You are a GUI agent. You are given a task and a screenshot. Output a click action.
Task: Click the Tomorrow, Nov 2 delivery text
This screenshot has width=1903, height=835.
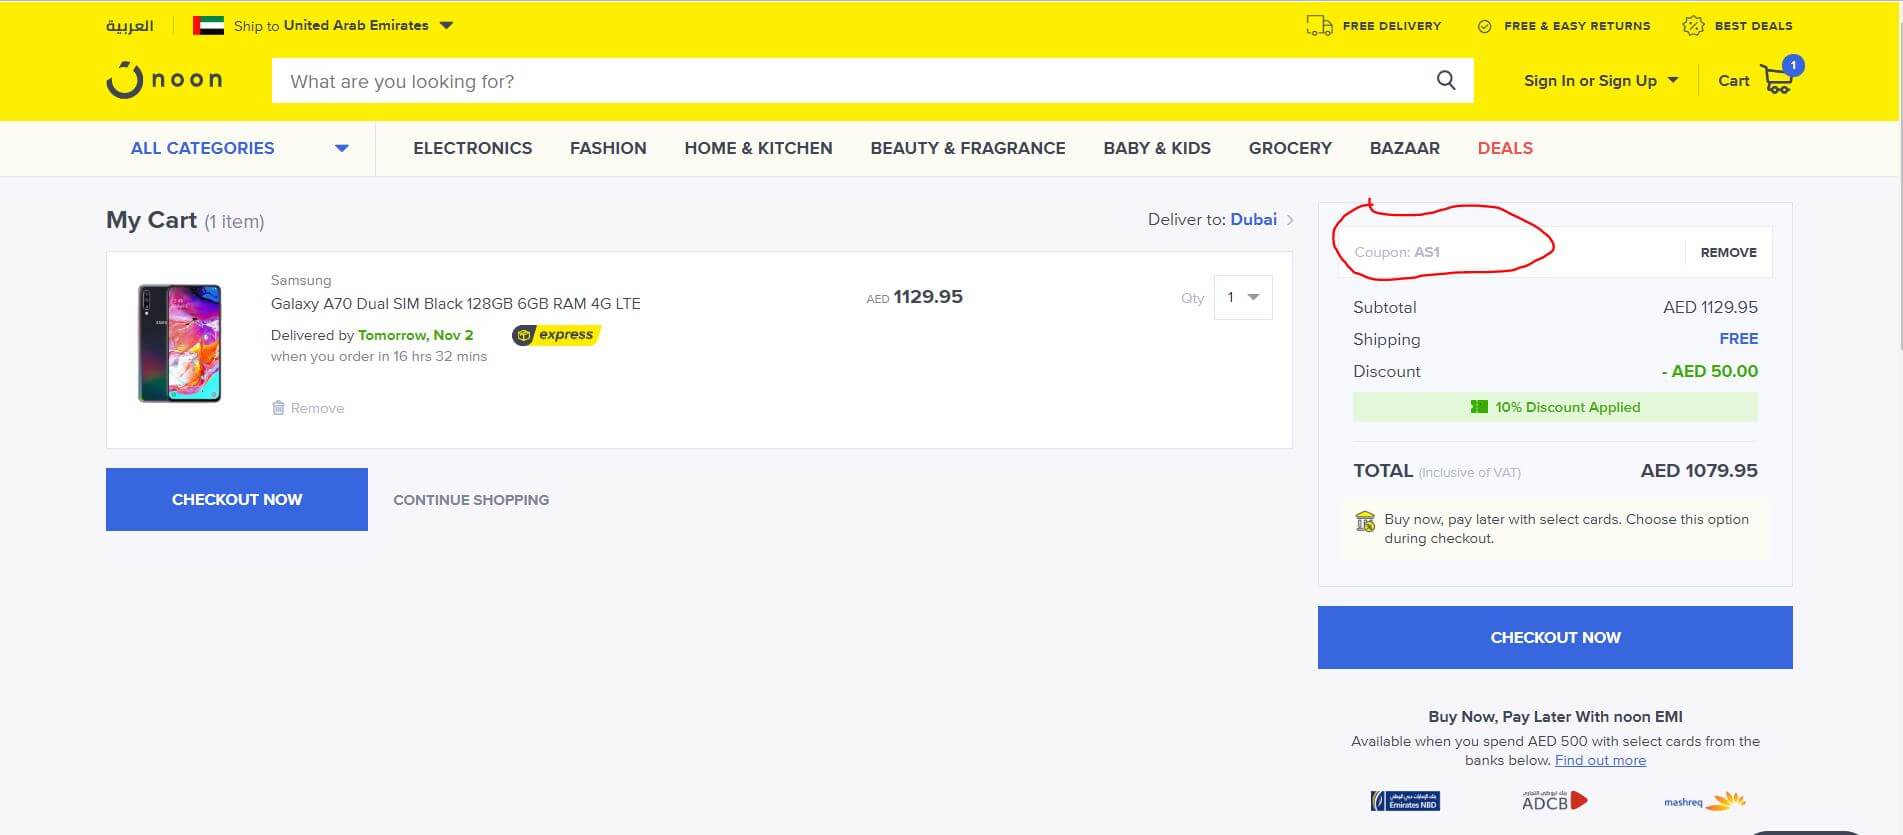point(416,335)
